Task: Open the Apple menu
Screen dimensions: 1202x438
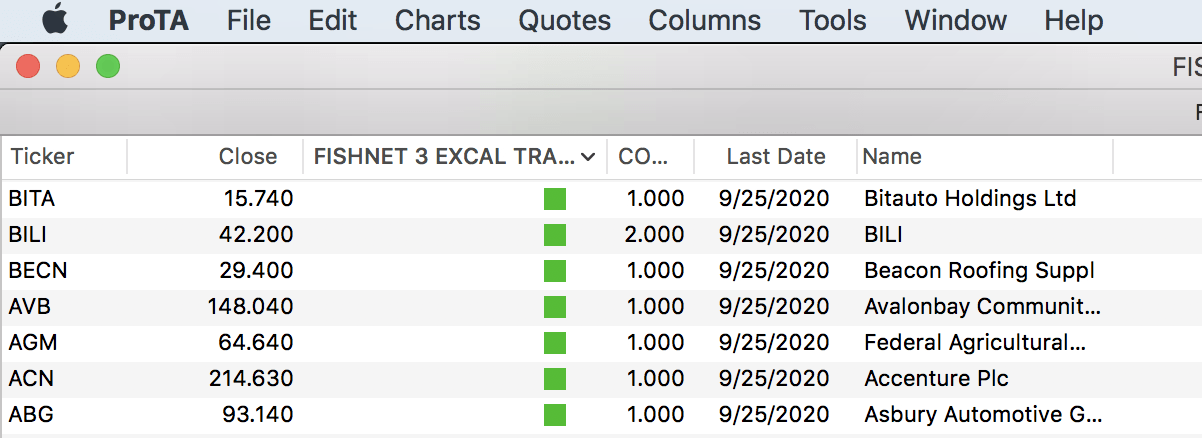Action: point(55,19)
